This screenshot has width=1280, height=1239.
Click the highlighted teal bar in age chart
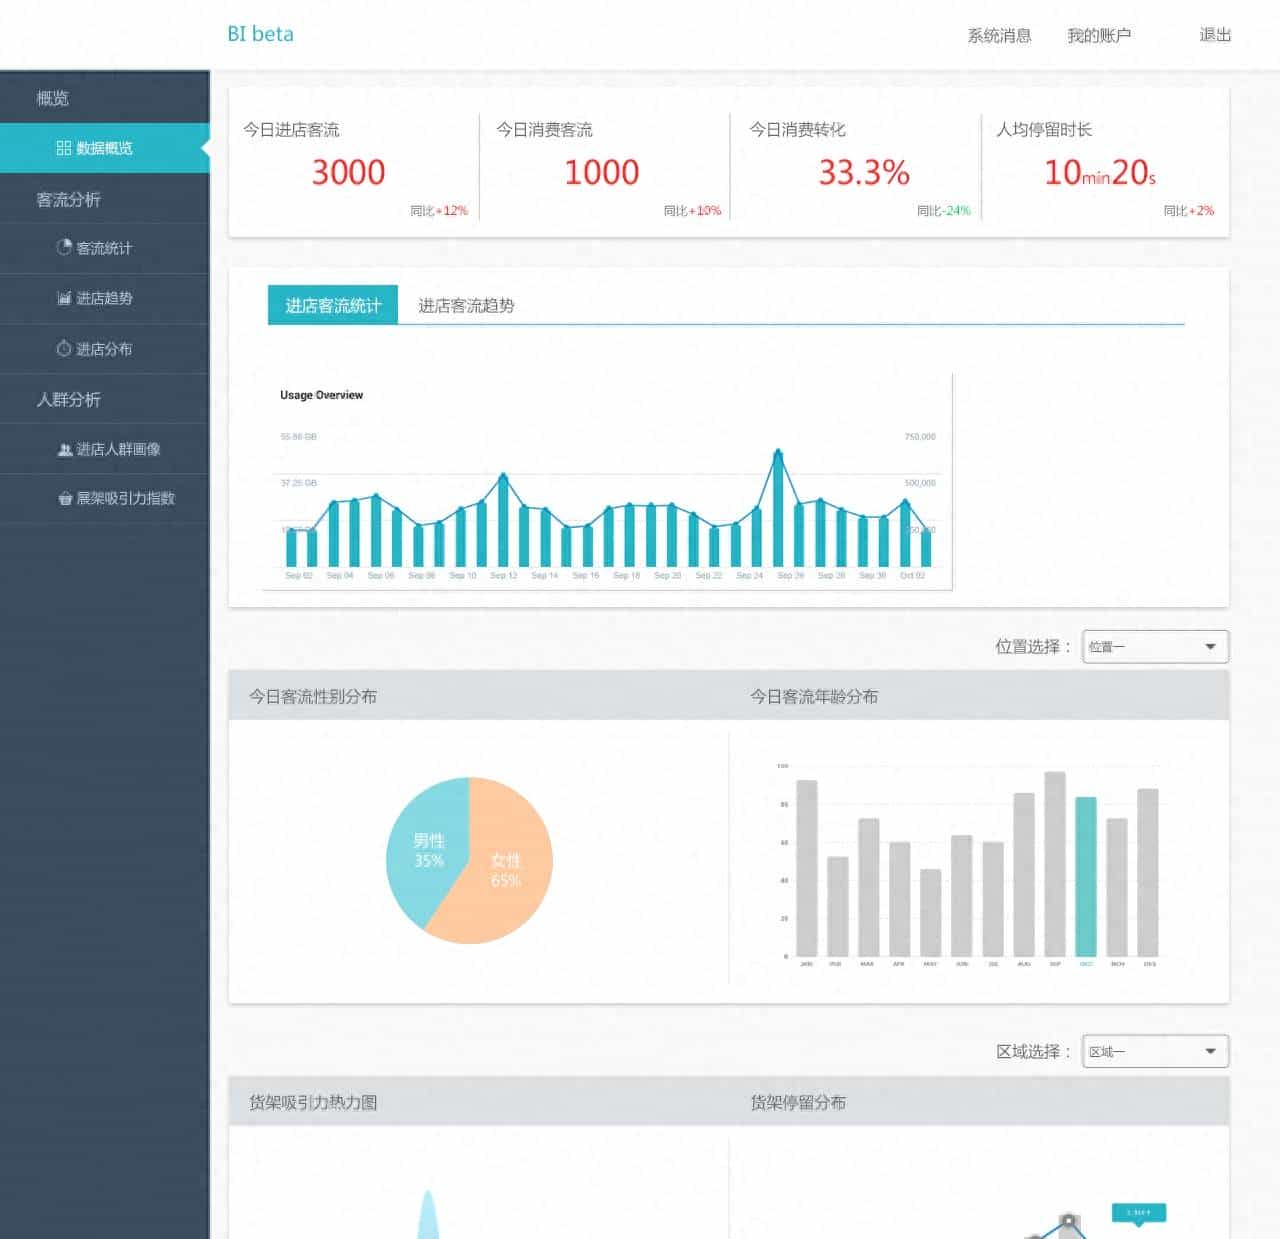(x=1086, y=877)
